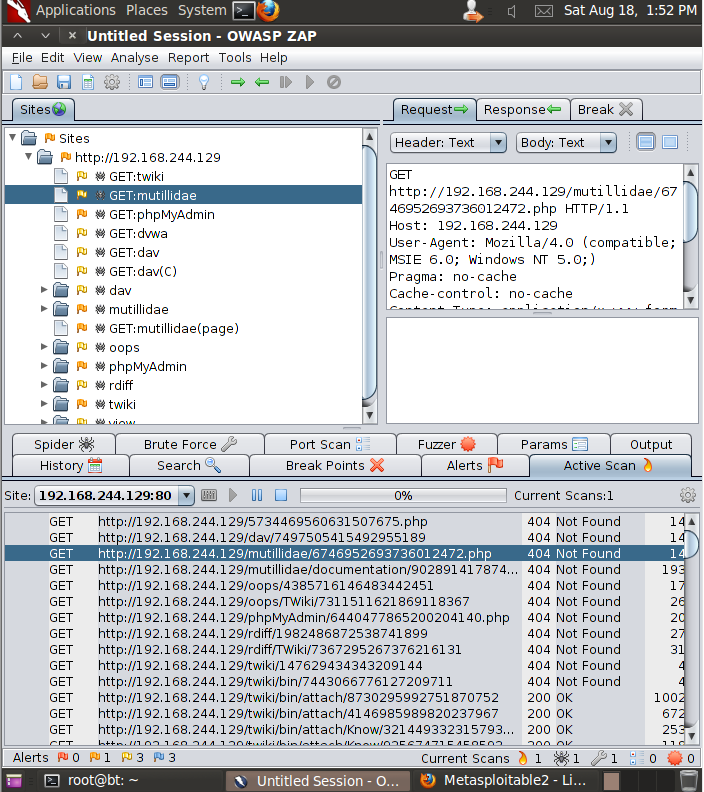The image size is (704, 792).
Task: Switch to the Response tab
Action: coord(522,109)
